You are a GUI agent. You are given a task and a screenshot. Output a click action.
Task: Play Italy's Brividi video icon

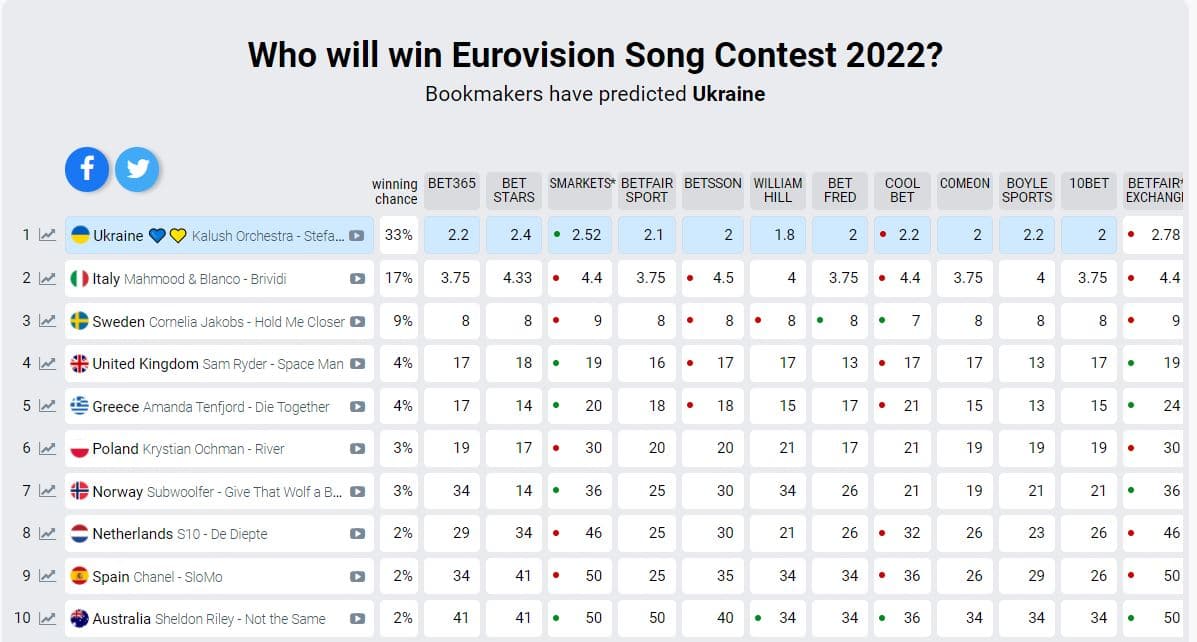click(x=357, y=279)
